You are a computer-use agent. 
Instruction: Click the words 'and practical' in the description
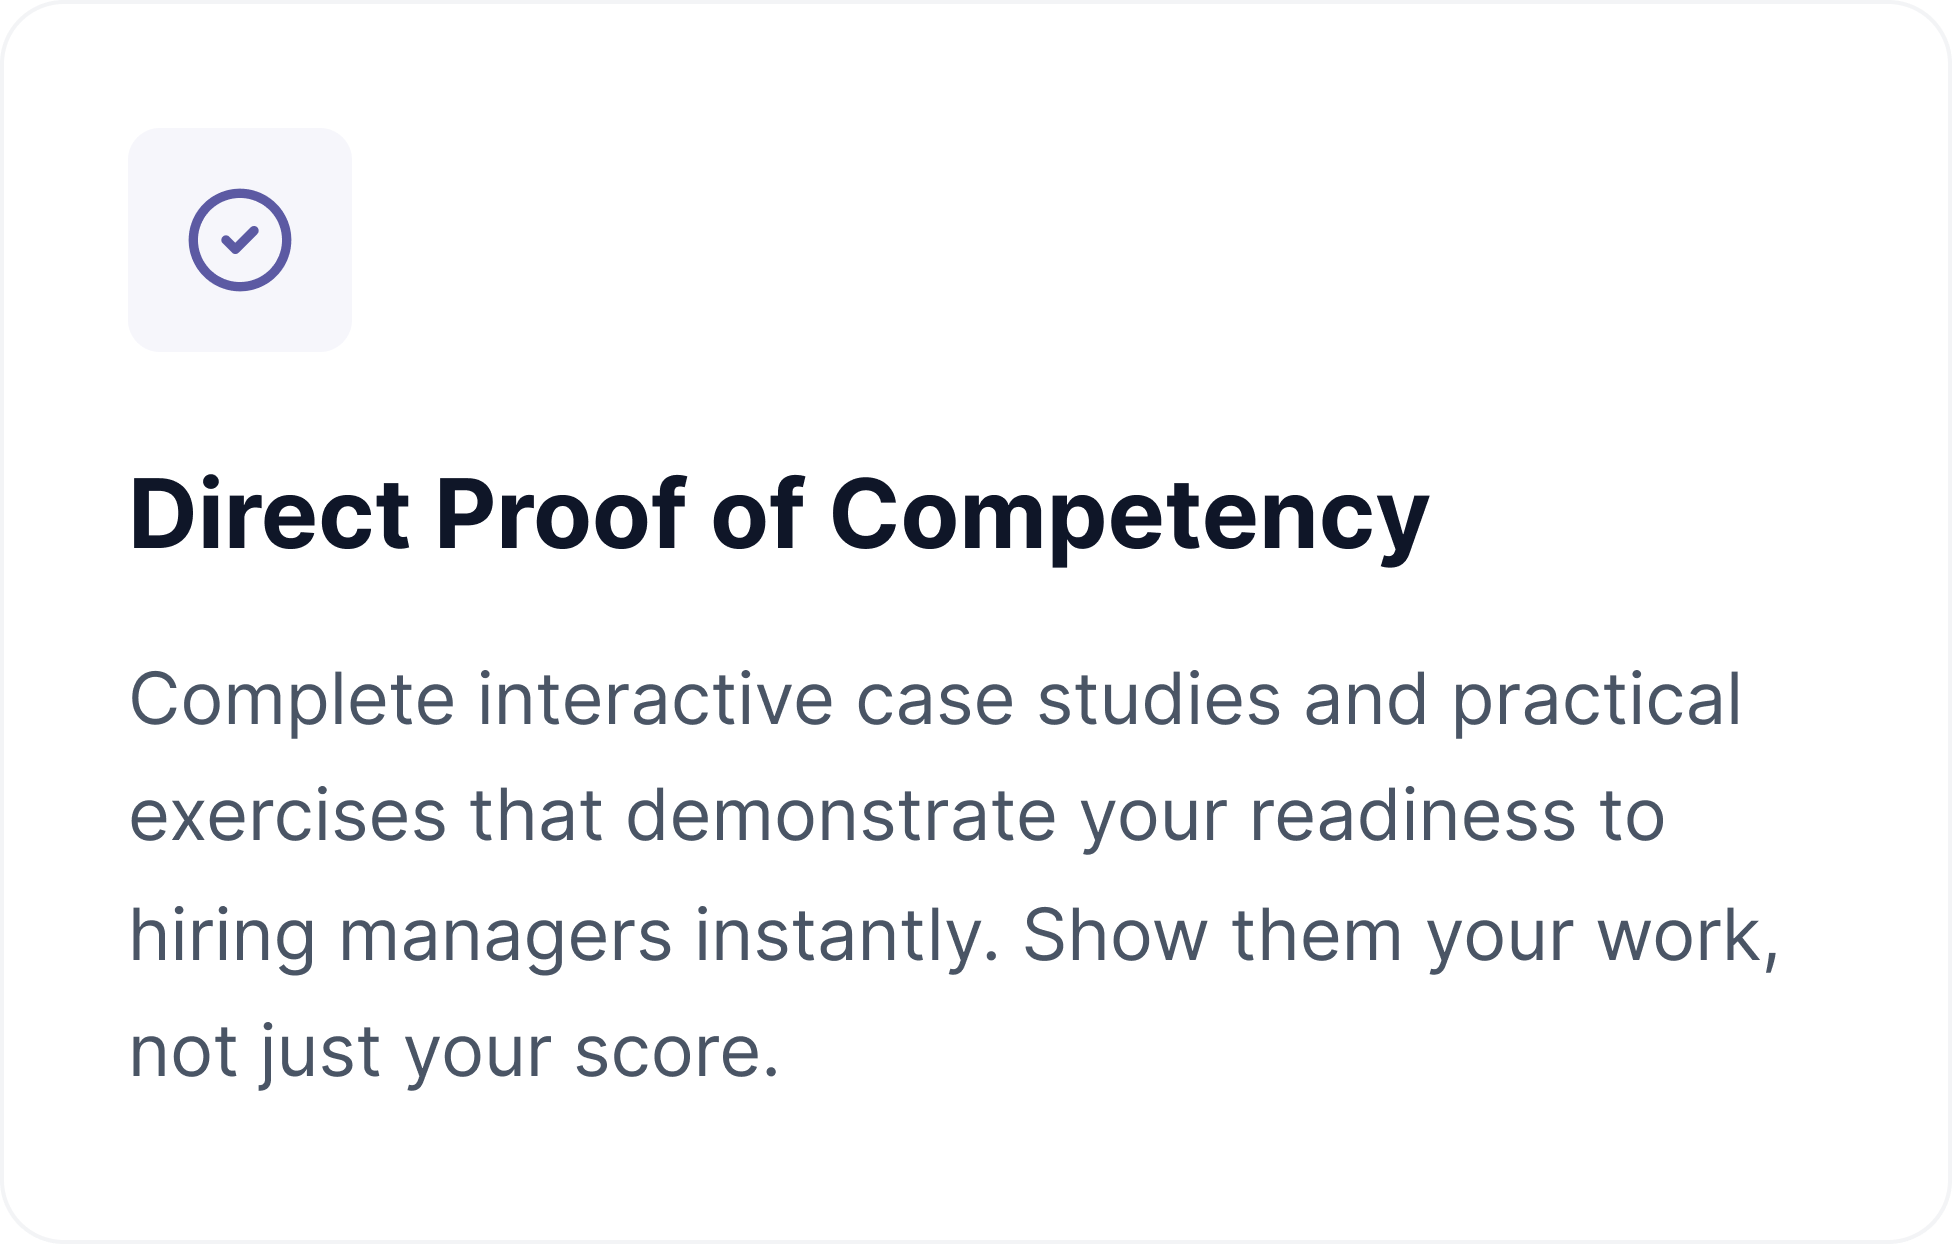[x=1523, y=701]
